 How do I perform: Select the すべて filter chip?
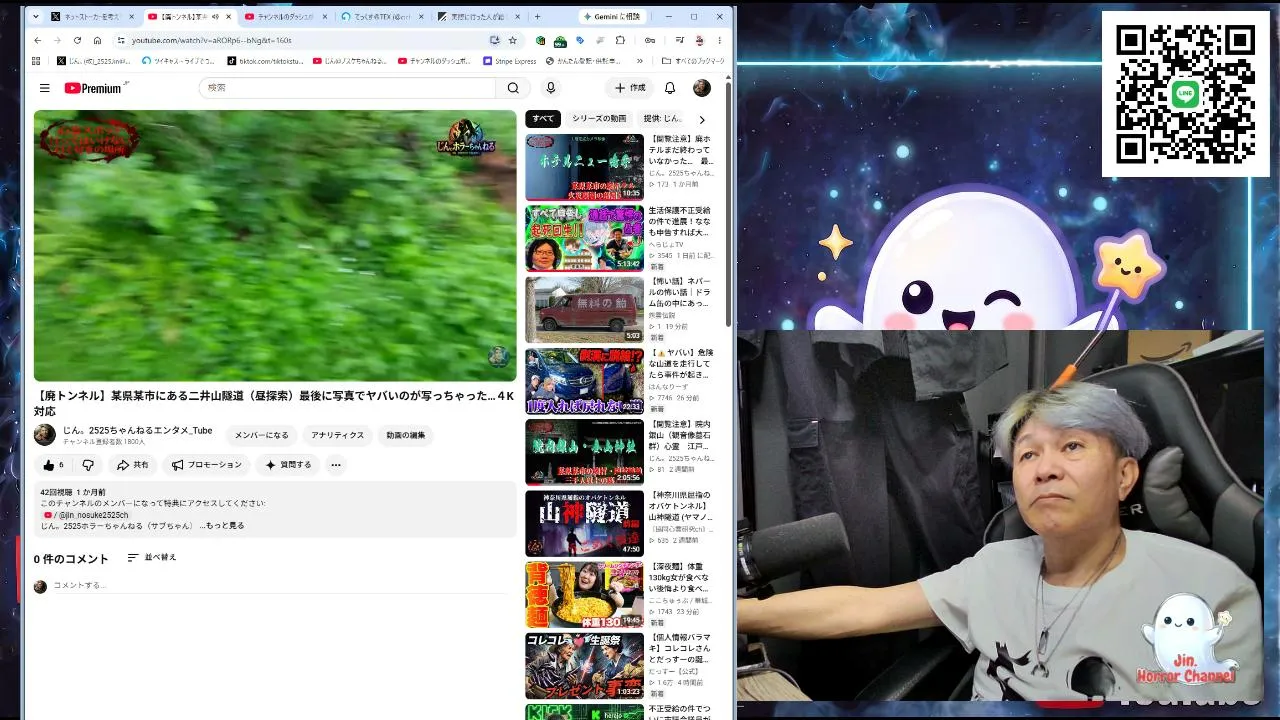click(x=543, y=119)
